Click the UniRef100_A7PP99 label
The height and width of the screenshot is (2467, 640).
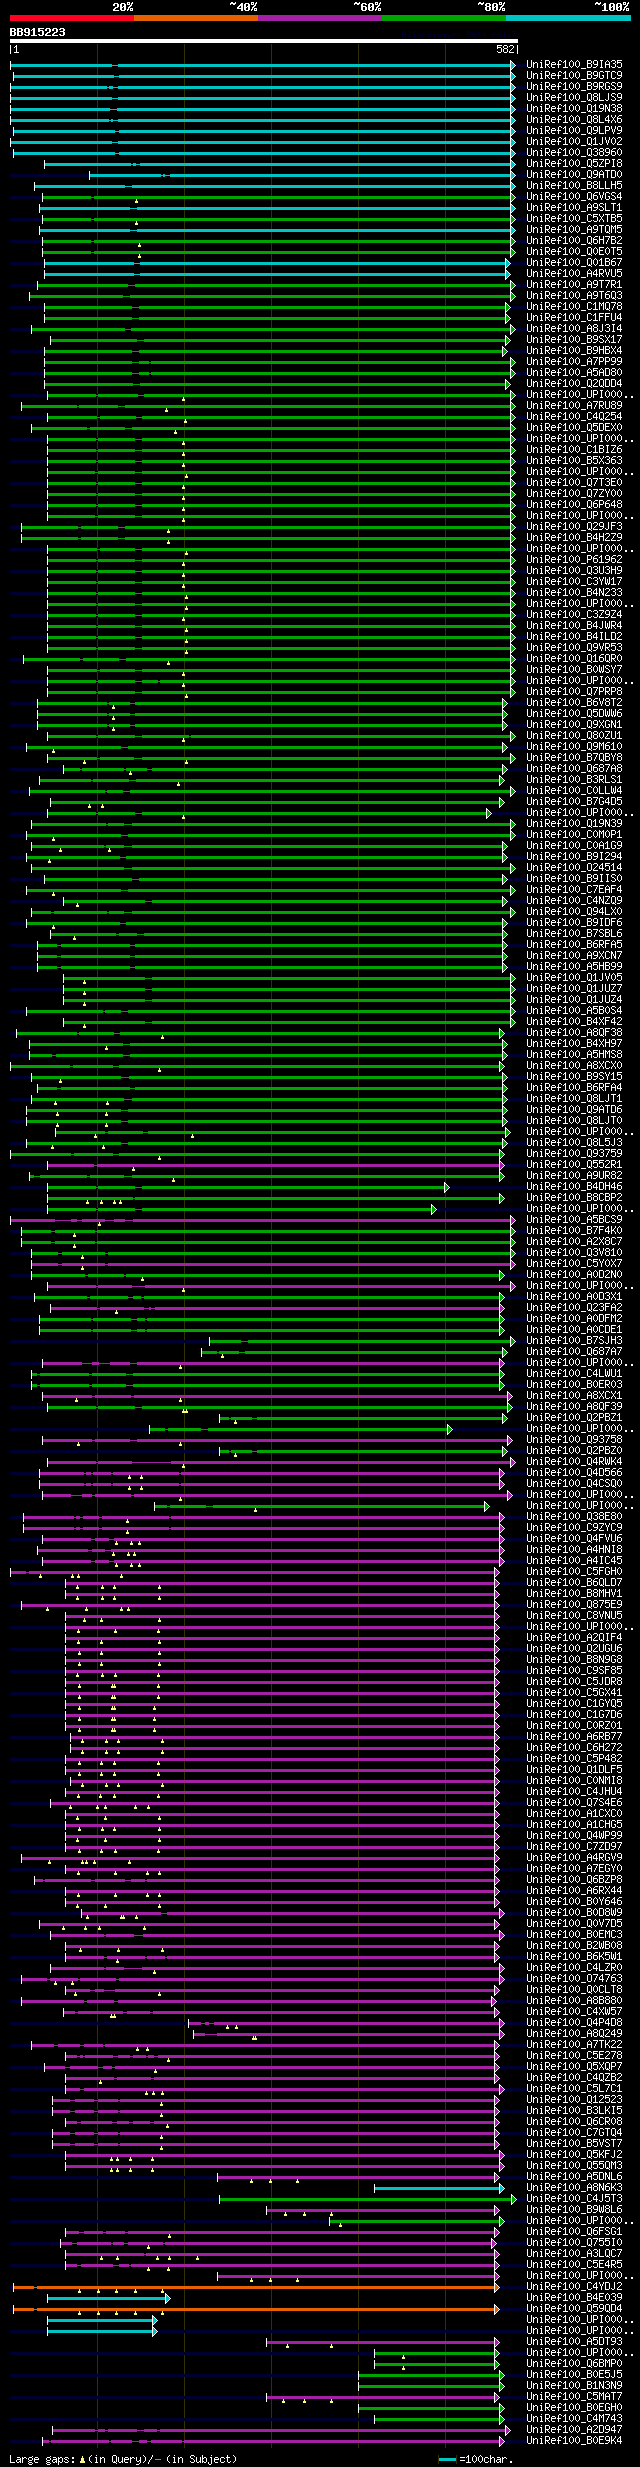pos(574,362)
